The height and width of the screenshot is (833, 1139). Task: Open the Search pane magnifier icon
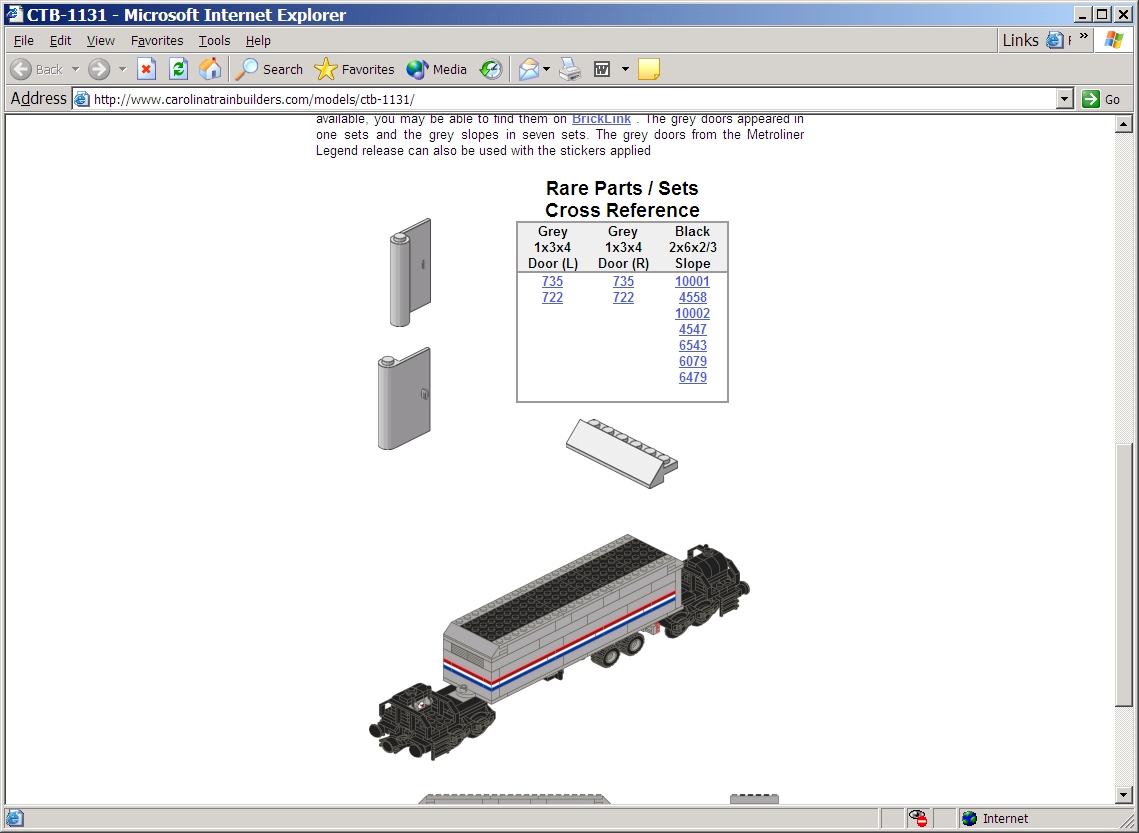[x=247, y=69]
